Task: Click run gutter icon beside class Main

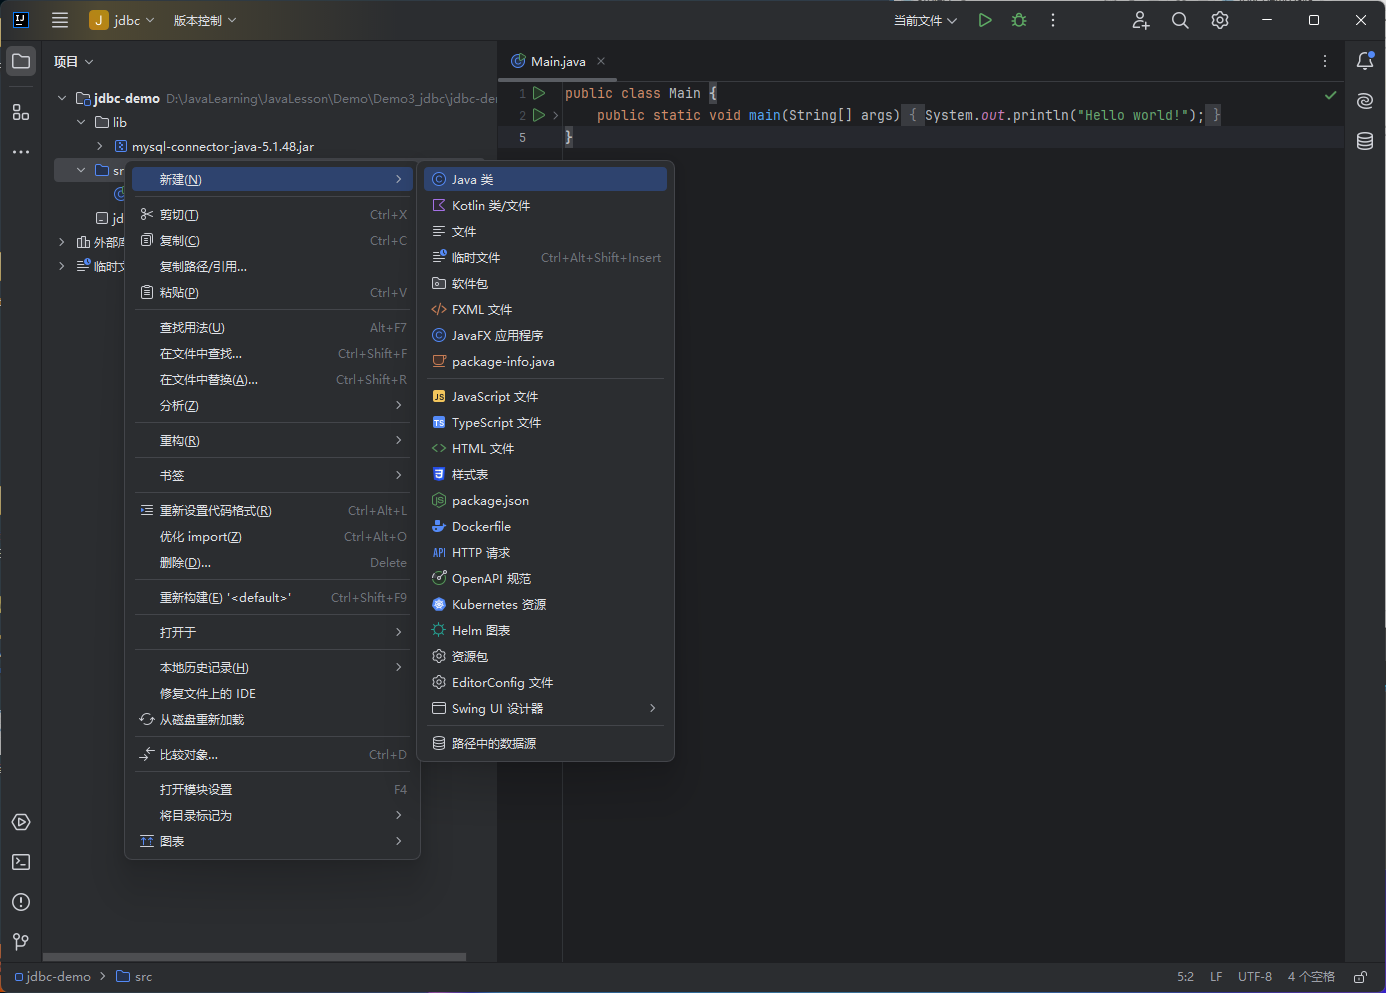Action: point(539,93)
